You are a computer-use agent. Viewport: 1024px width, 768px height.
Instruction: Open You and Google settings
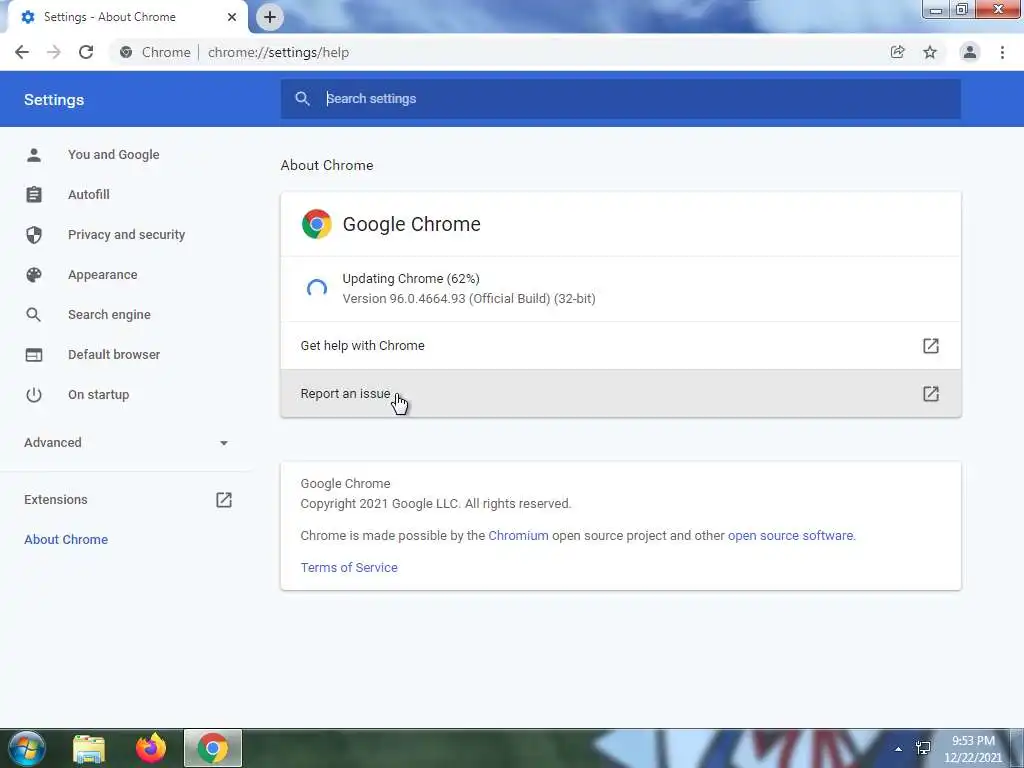(114, 155)
